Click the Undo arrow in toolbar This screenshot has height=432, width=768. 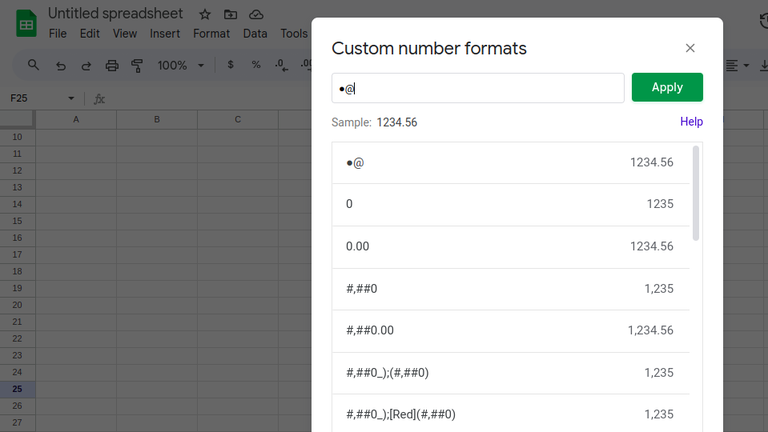click(61, 65)
